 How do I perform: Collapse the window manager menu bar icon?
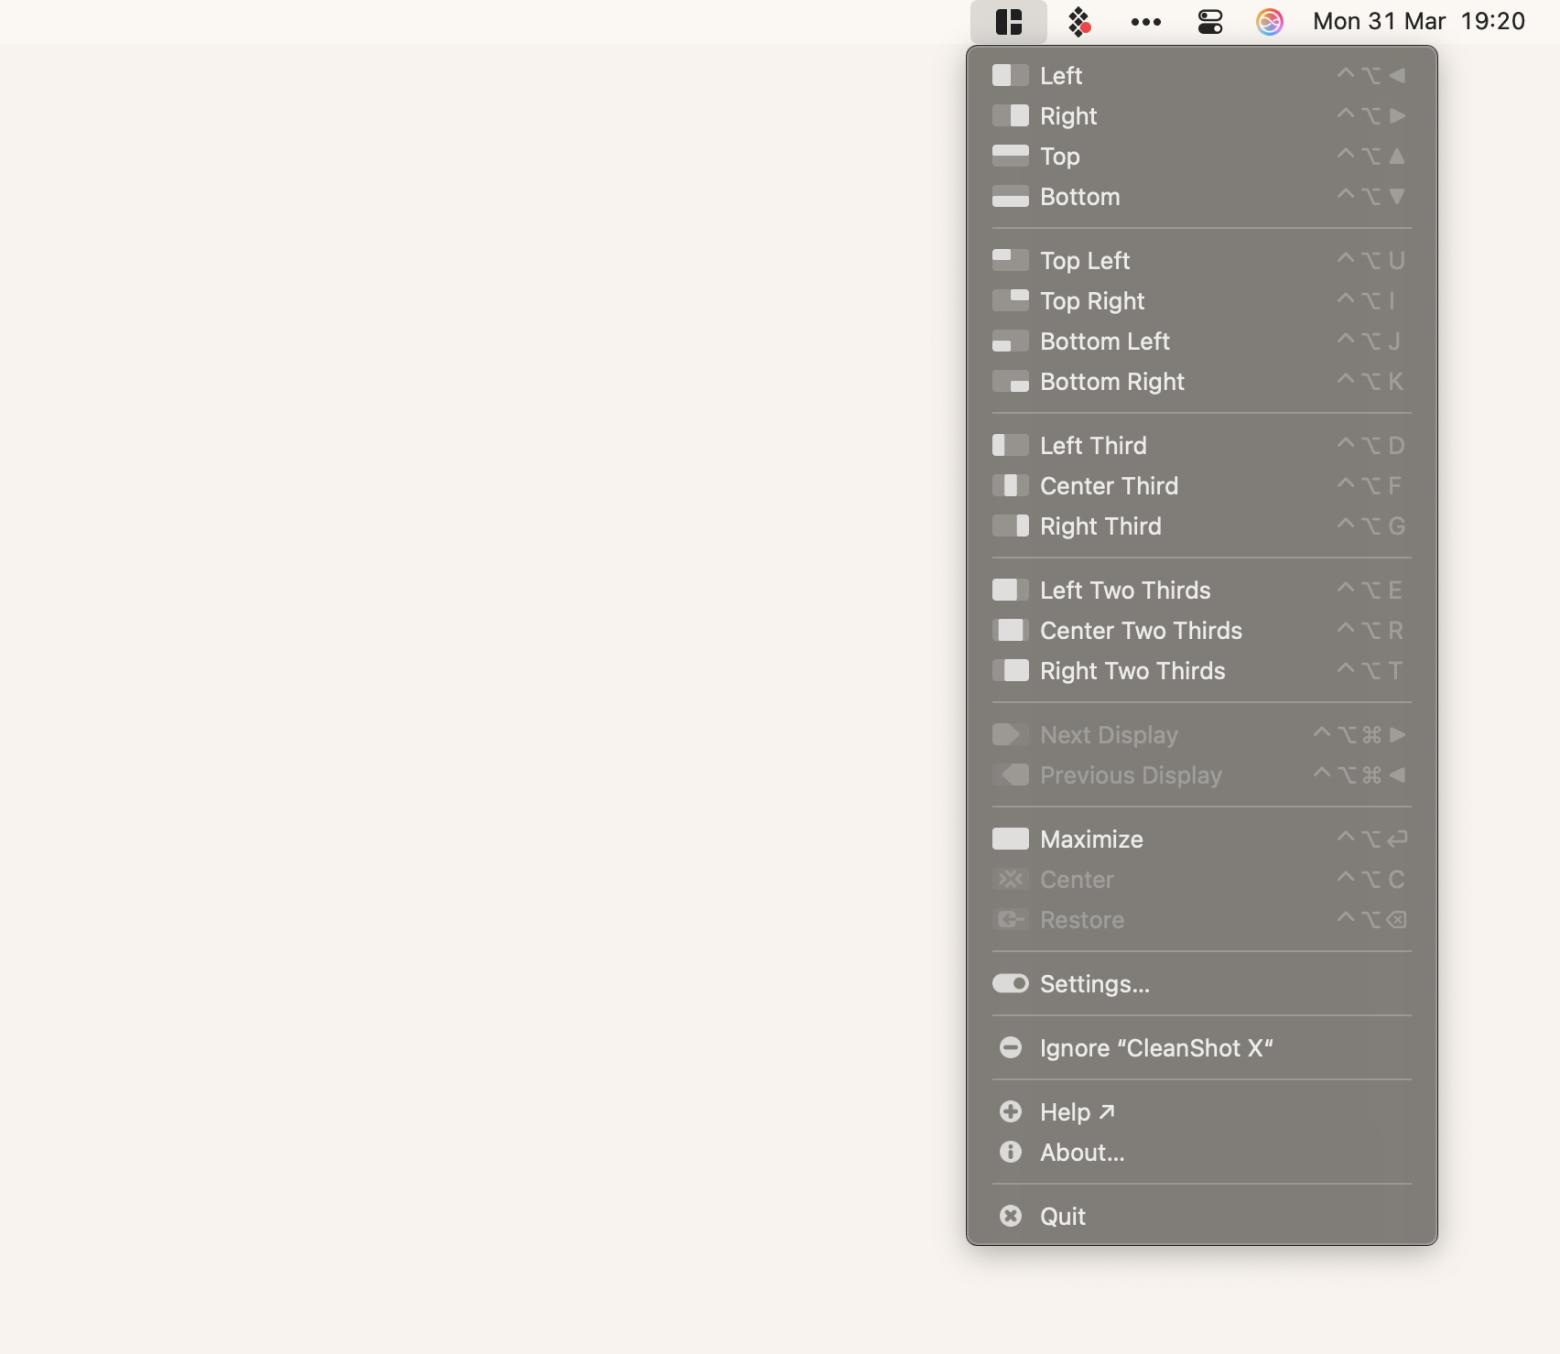tap(1008, 22)
